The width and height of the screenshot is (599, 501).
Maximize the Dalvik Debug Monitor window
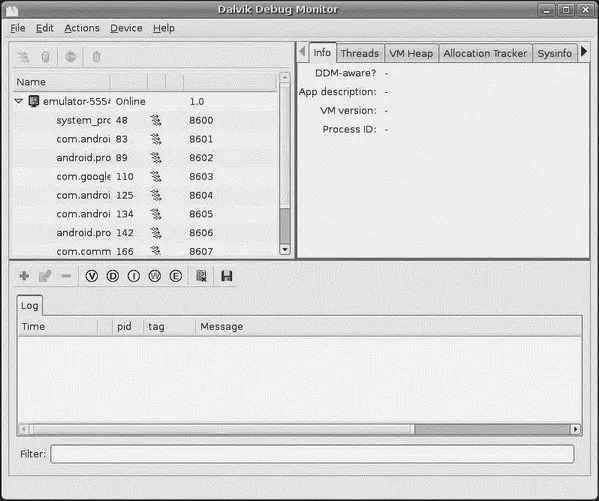pyautogui.click(x=566, y=10)
